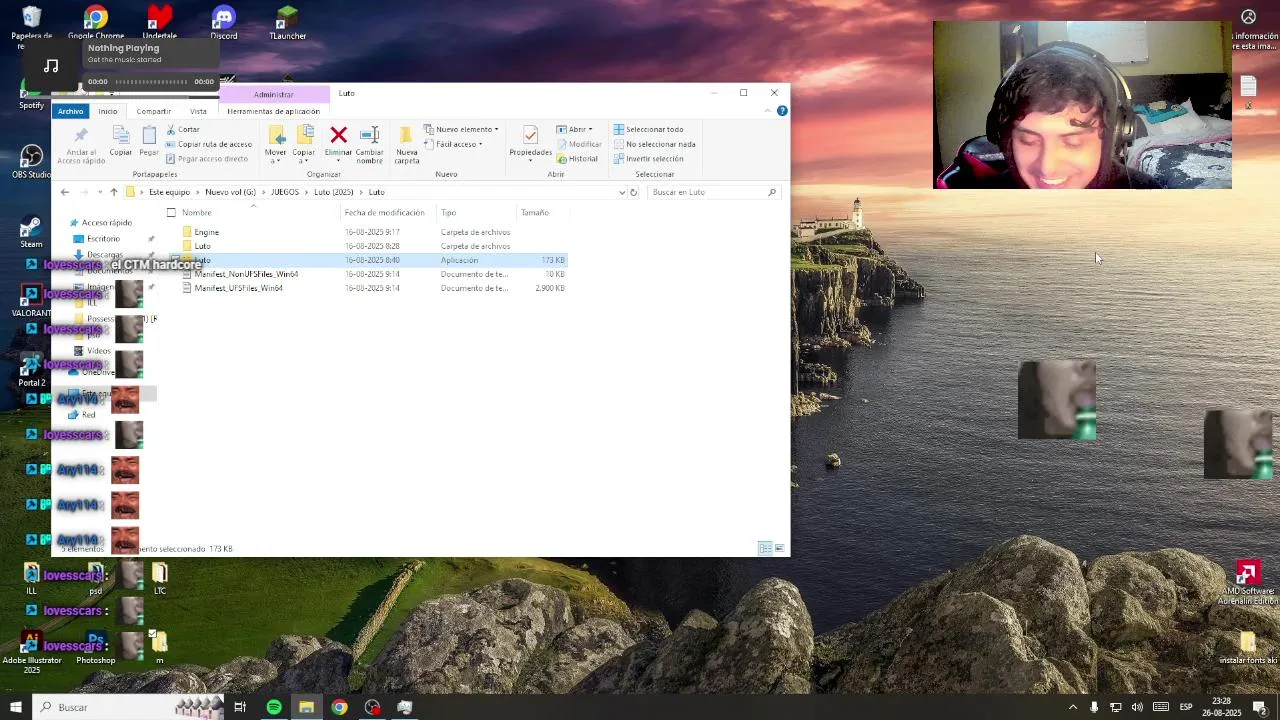Select Acceso rápido in the navigation pane
The height and width of the screenshot is (720, 1280).
pyautogui.click(x=106, y=223)
